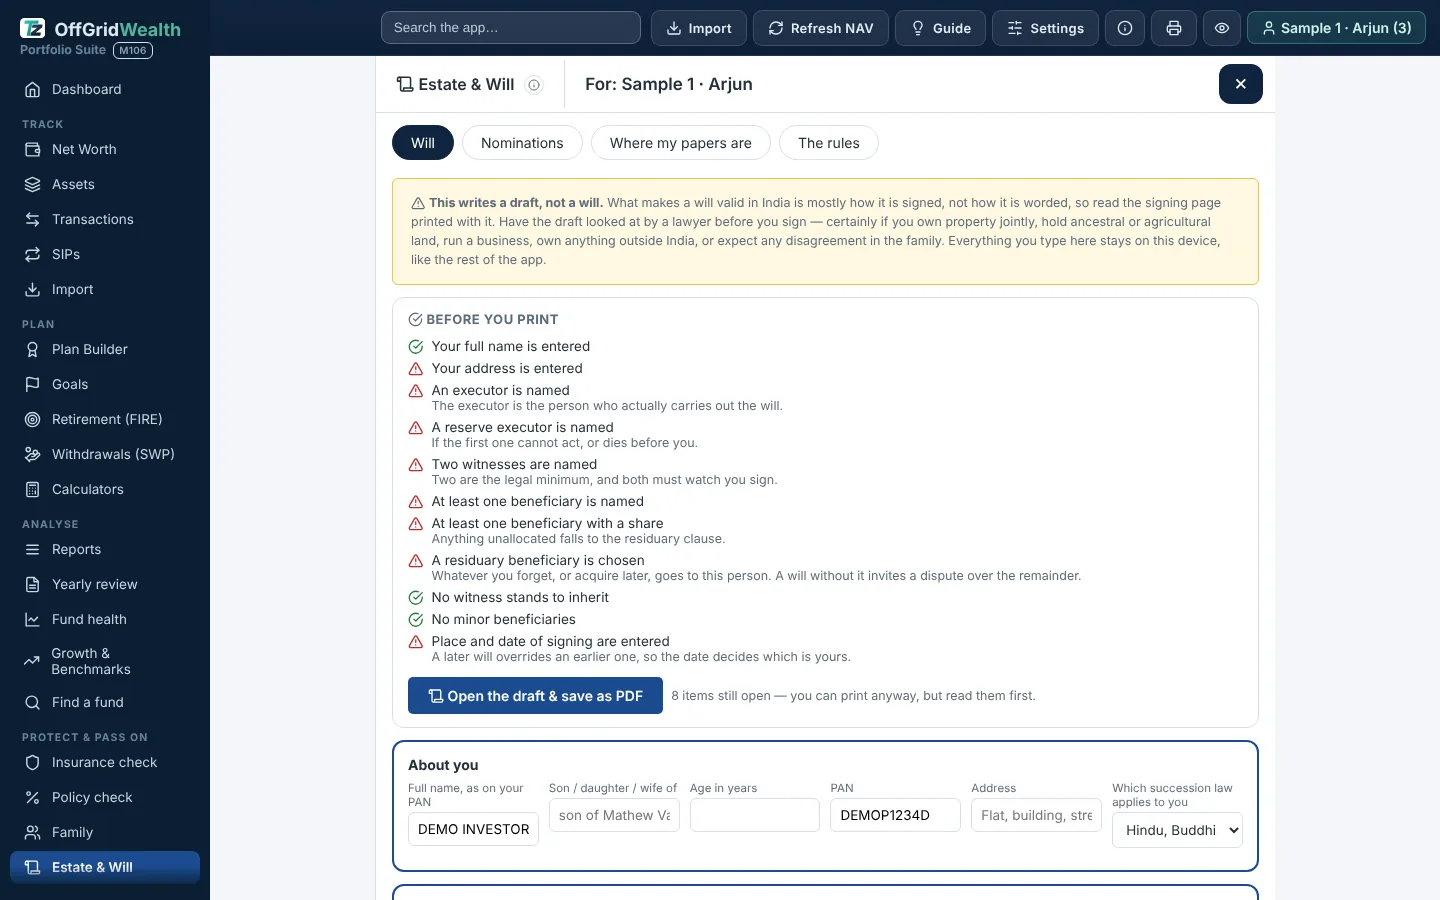
Task: Open Fund health in sidebar
Action: click(105, 619)
